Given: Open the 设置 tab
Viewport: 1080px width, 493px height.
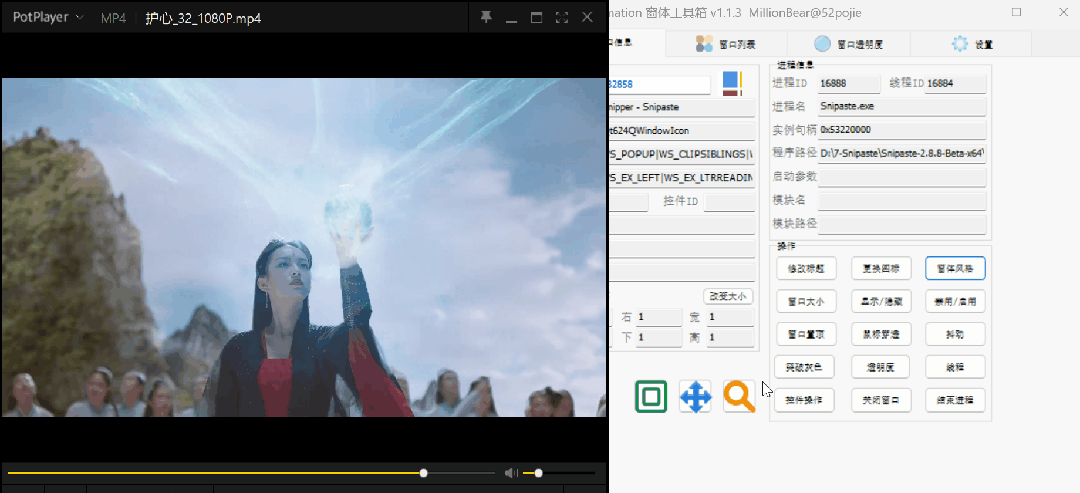Looking at the screenshot, I should coord(971,44).
